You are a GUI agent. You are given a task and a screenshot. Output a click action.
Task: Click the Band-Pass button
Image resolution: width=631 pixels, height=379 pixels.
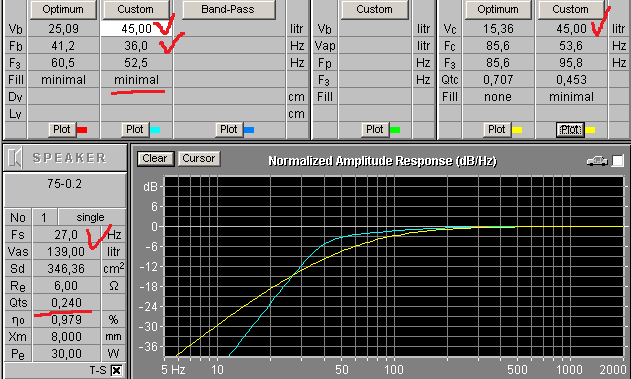[228, 9]
